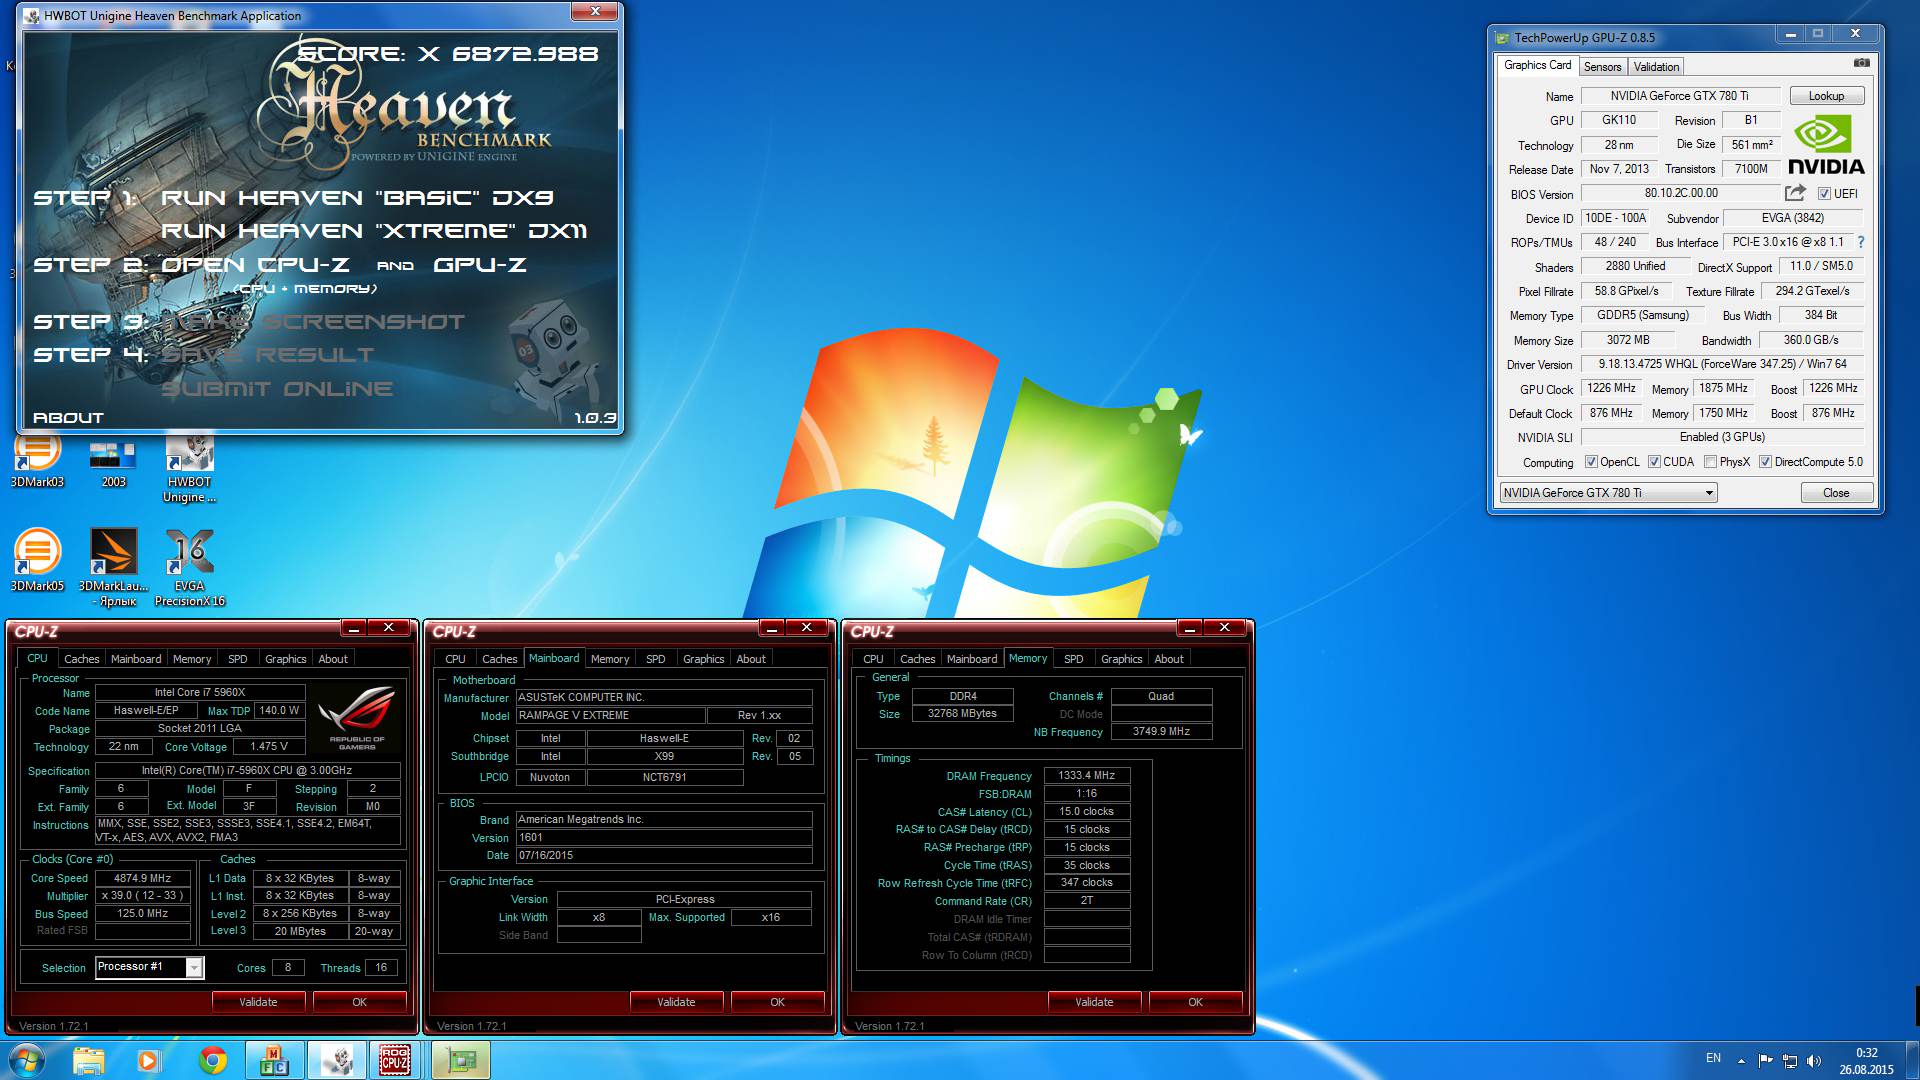This screenshot has height=1080, width=1920.
Task: Click OK in the middle CPU-Z window
Action: (777, 1002)
